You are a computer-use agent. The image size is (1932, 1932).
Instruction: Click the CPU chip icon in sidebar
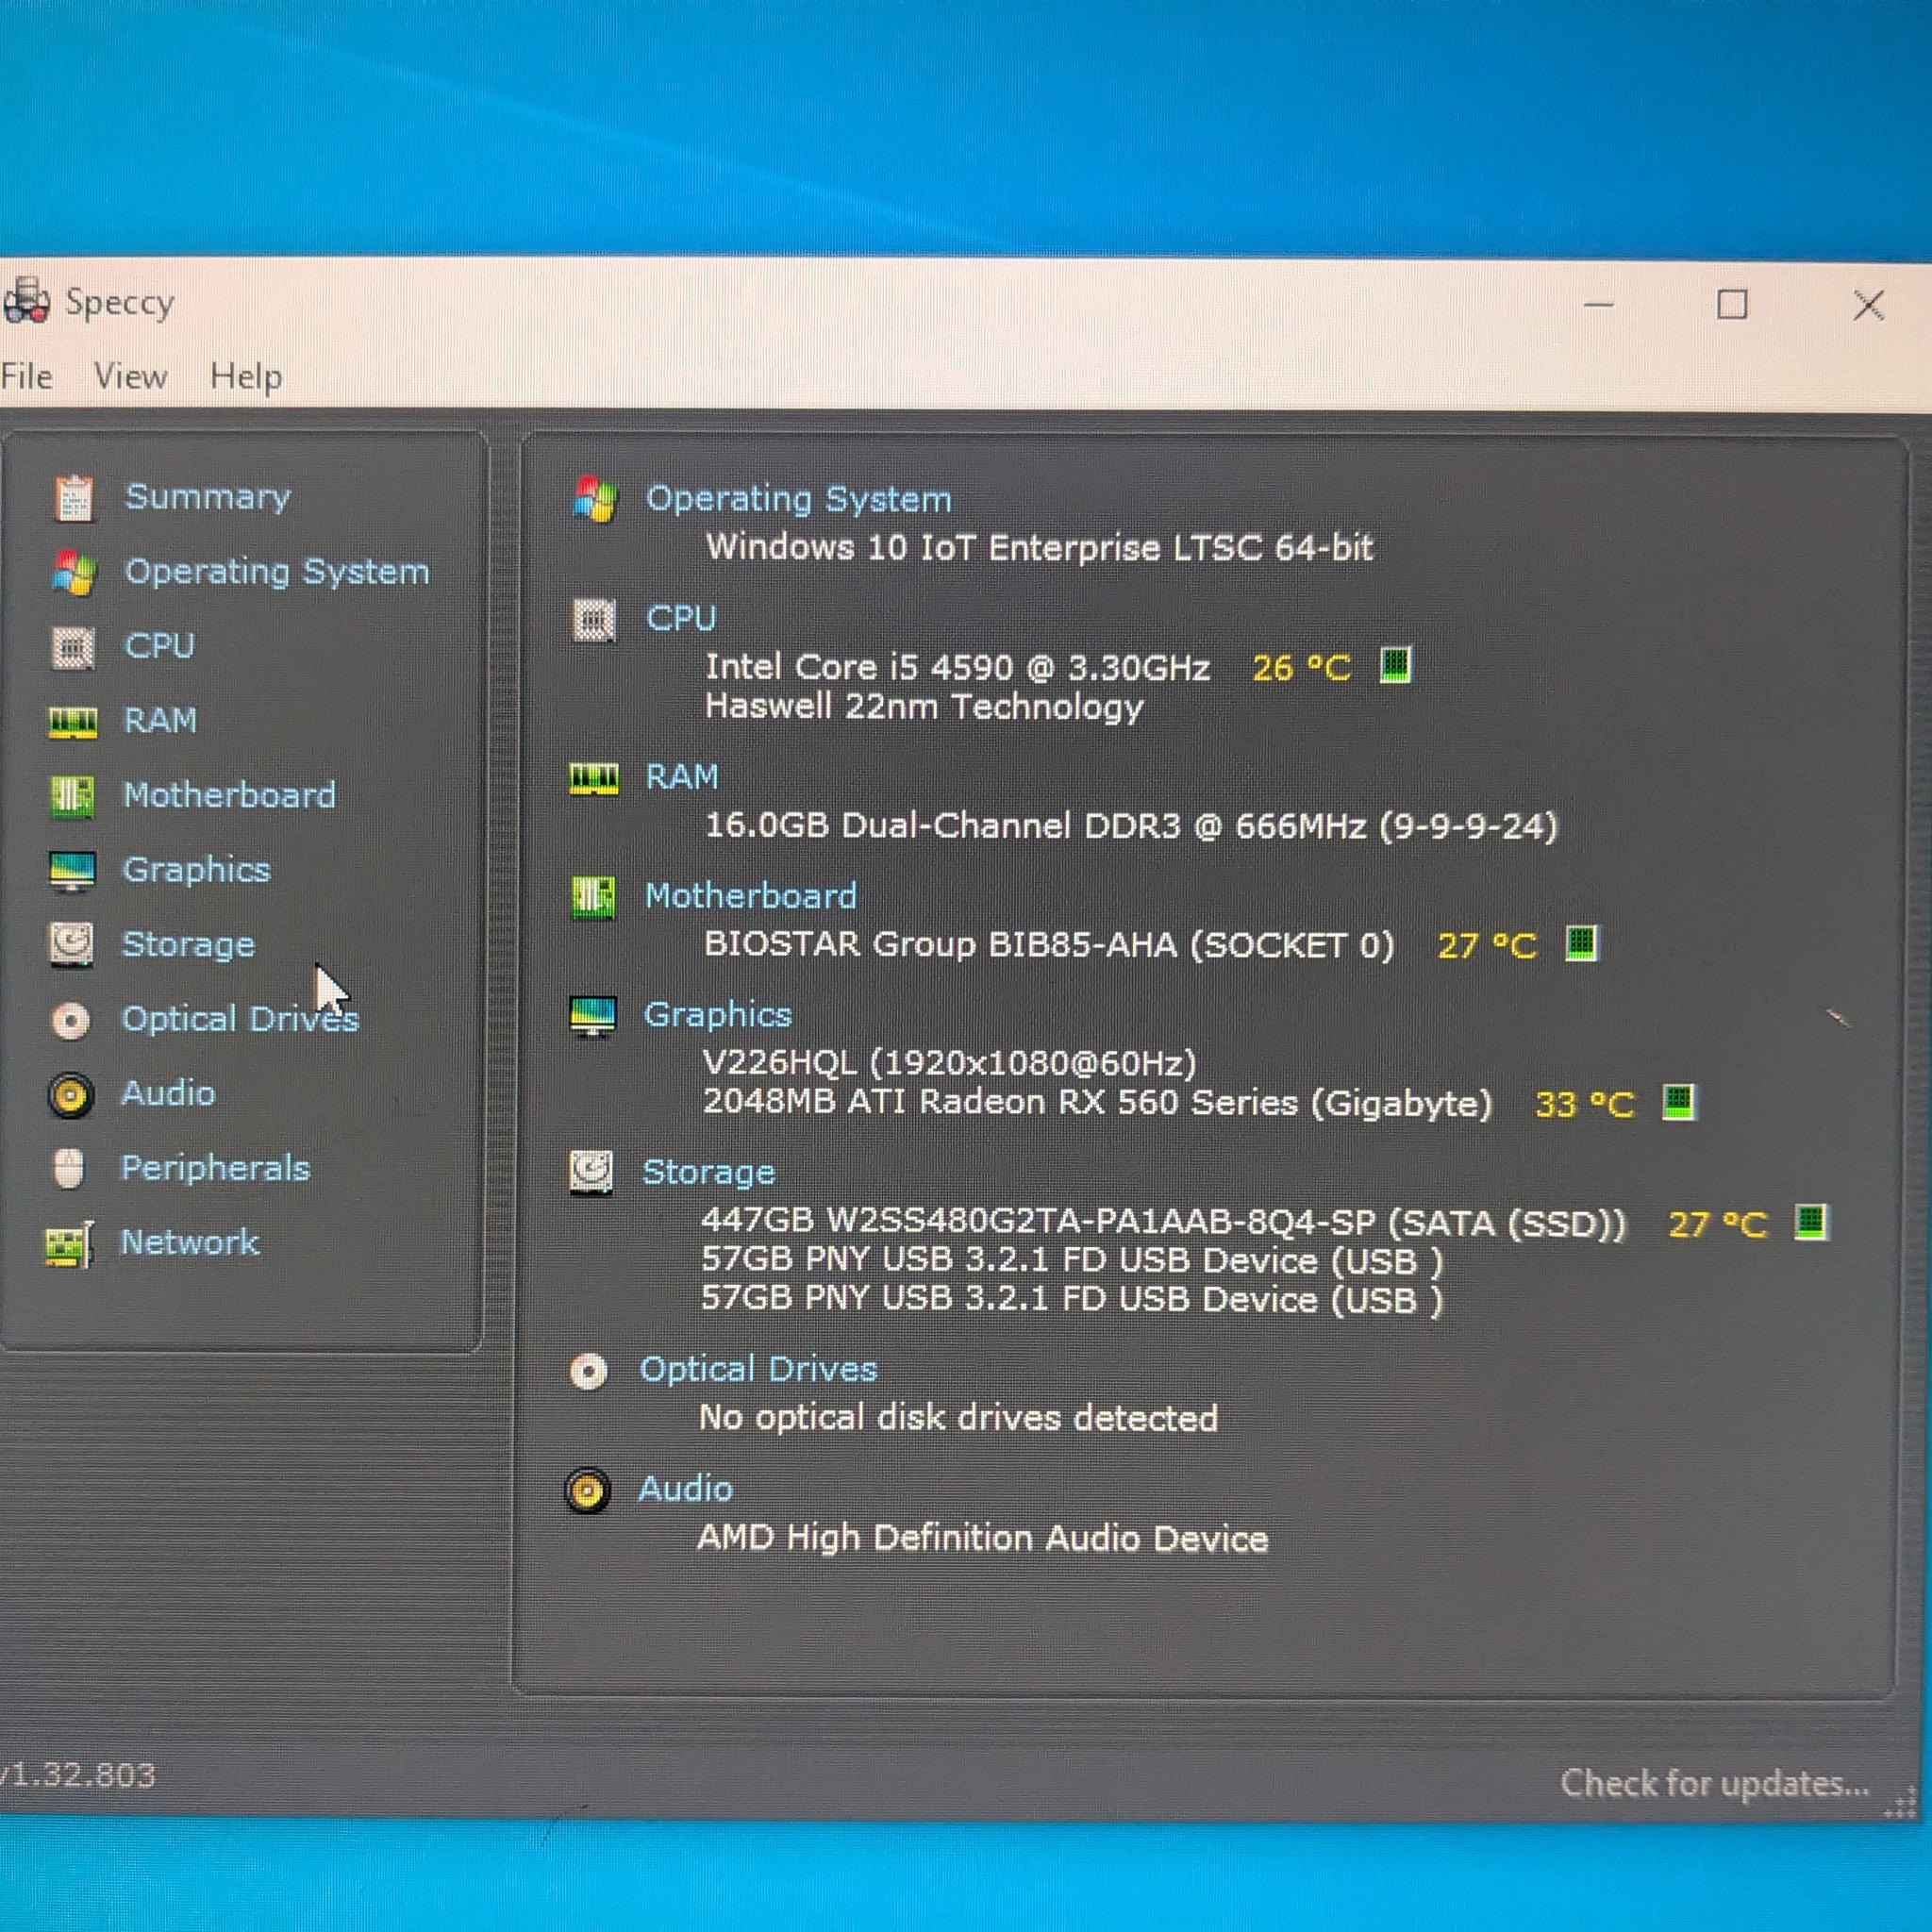[x=73, y=647]
